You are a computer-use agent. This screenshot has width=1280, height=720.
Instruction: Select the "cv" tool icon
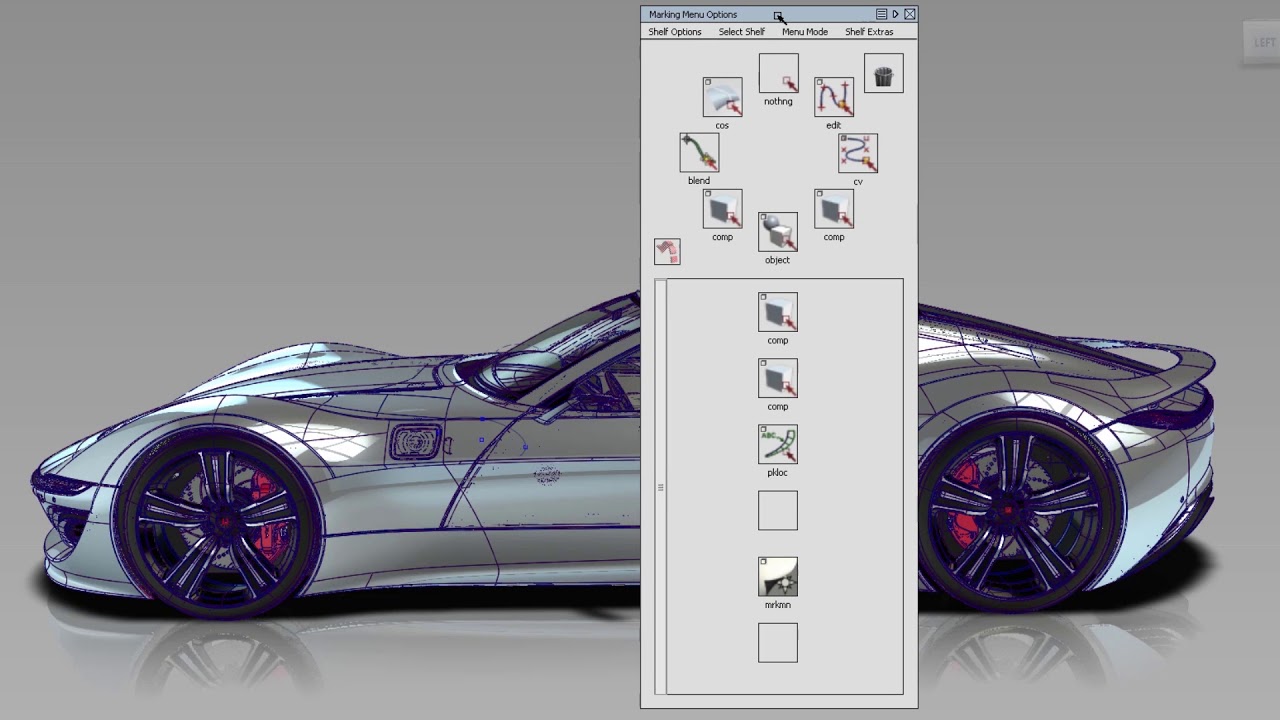coord(857,152)
